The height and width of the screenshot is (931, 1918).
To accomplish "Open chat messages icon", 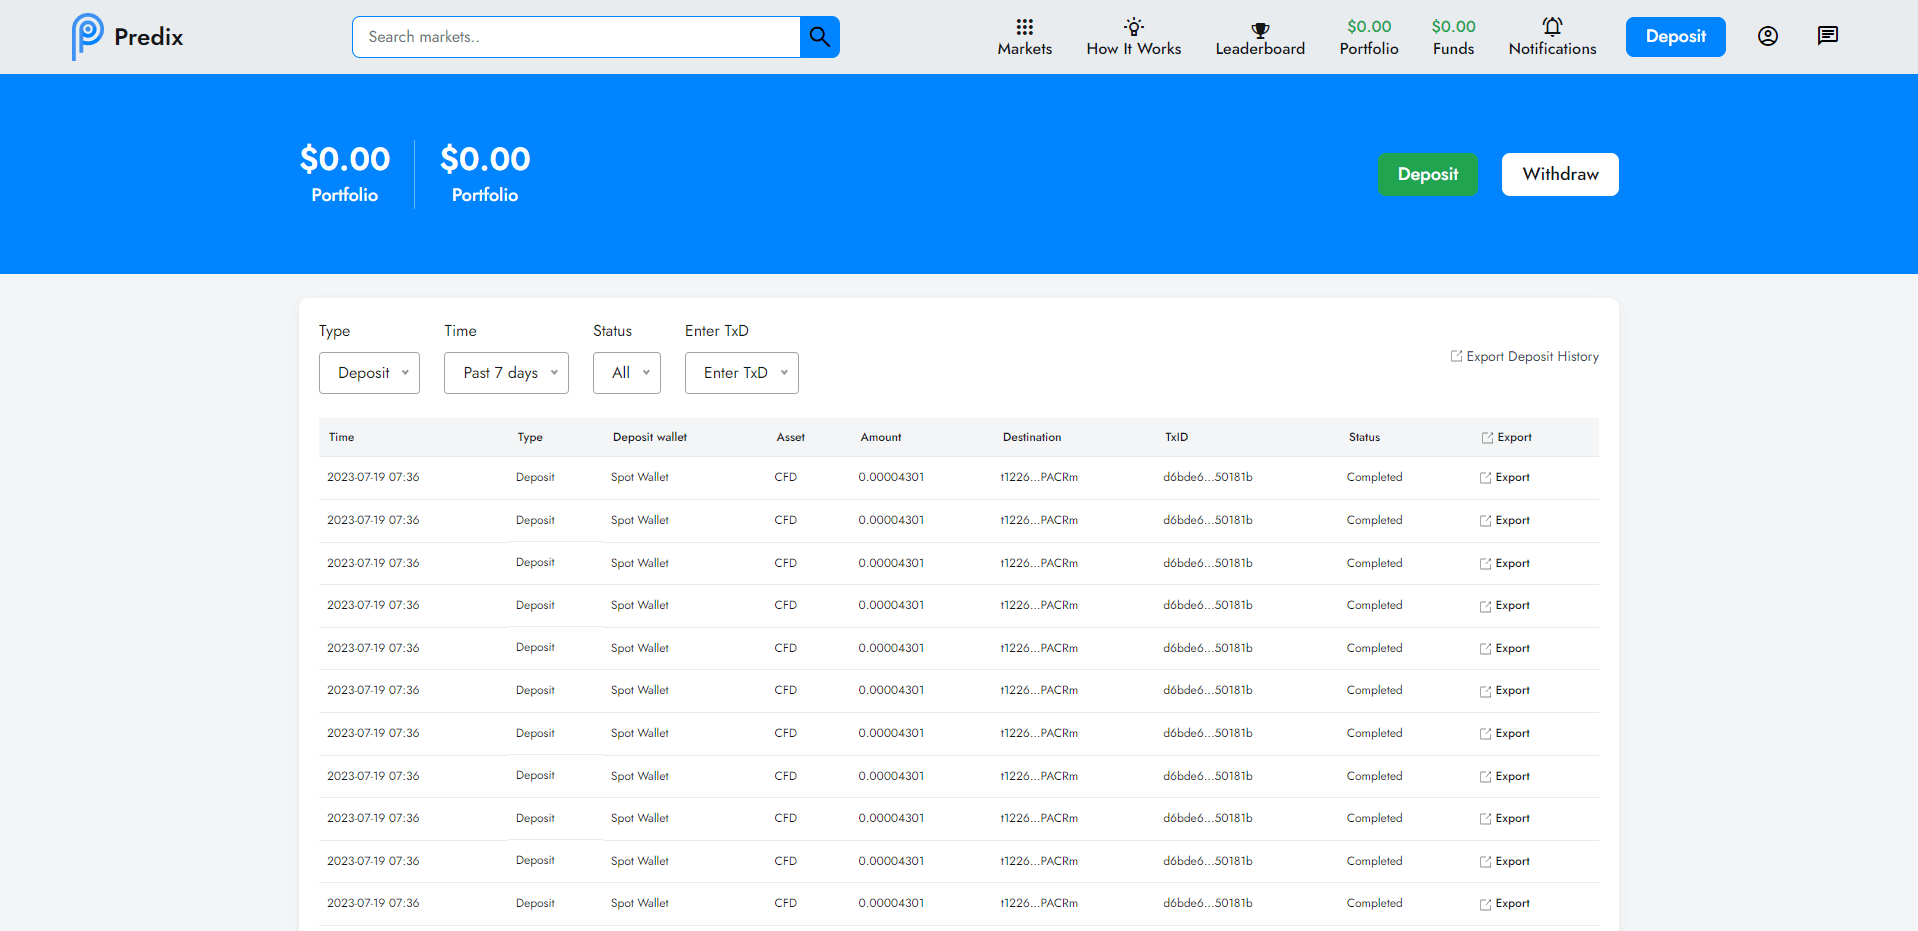I will click(x=1828, y=36).
